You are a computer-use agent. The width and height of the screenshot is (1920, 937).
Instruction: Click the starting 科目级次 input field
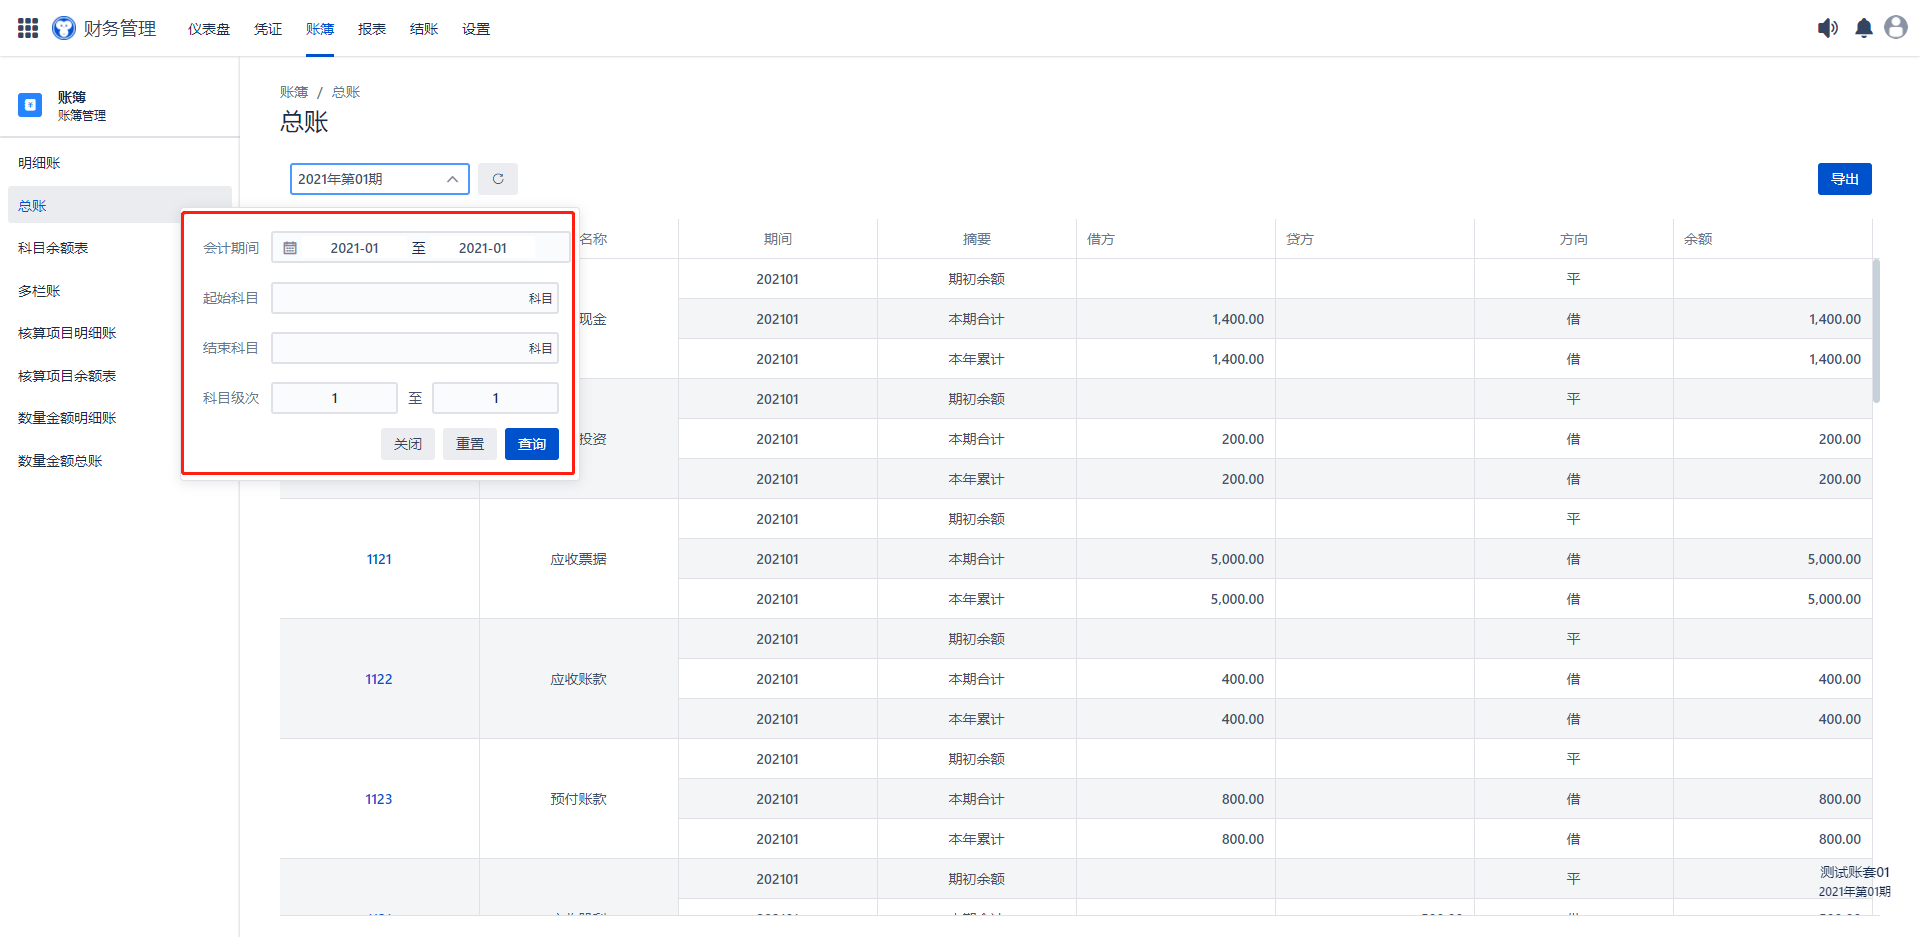pos(334,398)
